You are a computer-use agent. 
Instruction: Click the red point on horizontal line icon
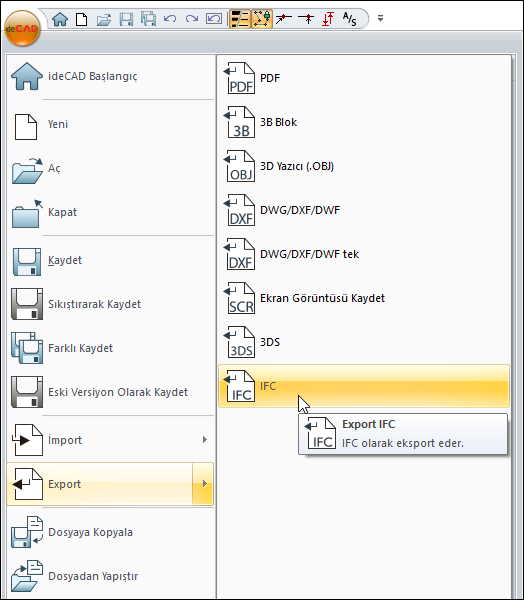[306, 19]
